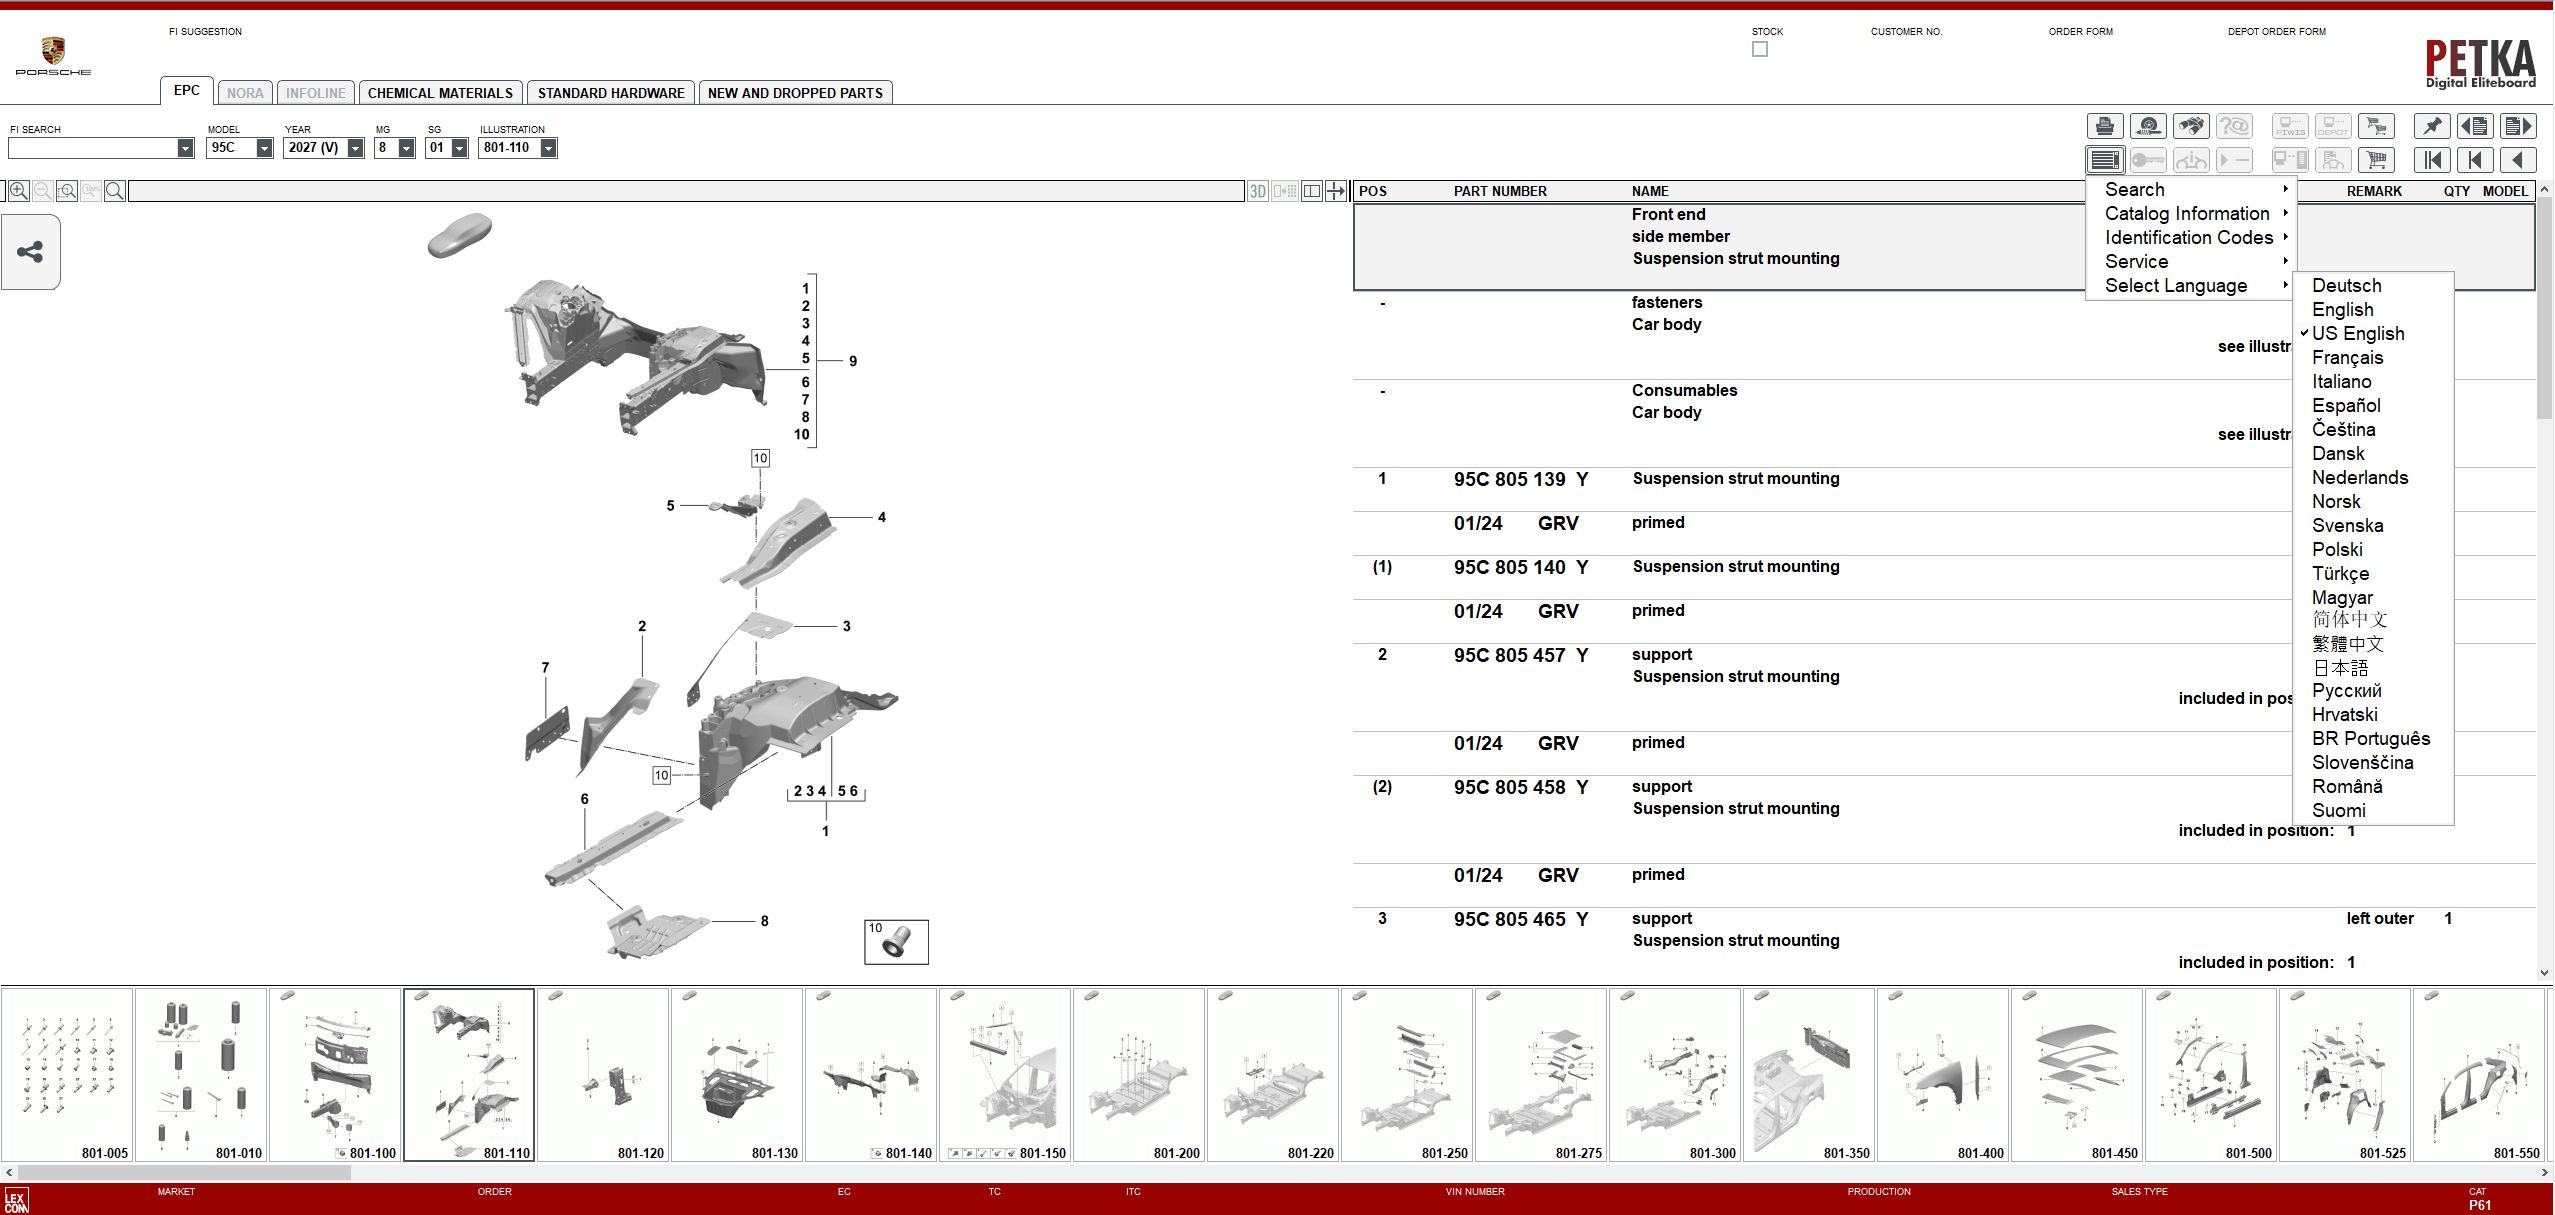The image size is (2555, 1215).
Task: Click part number 95C 805 465 Y
Action: click(x=1521, y=919)
